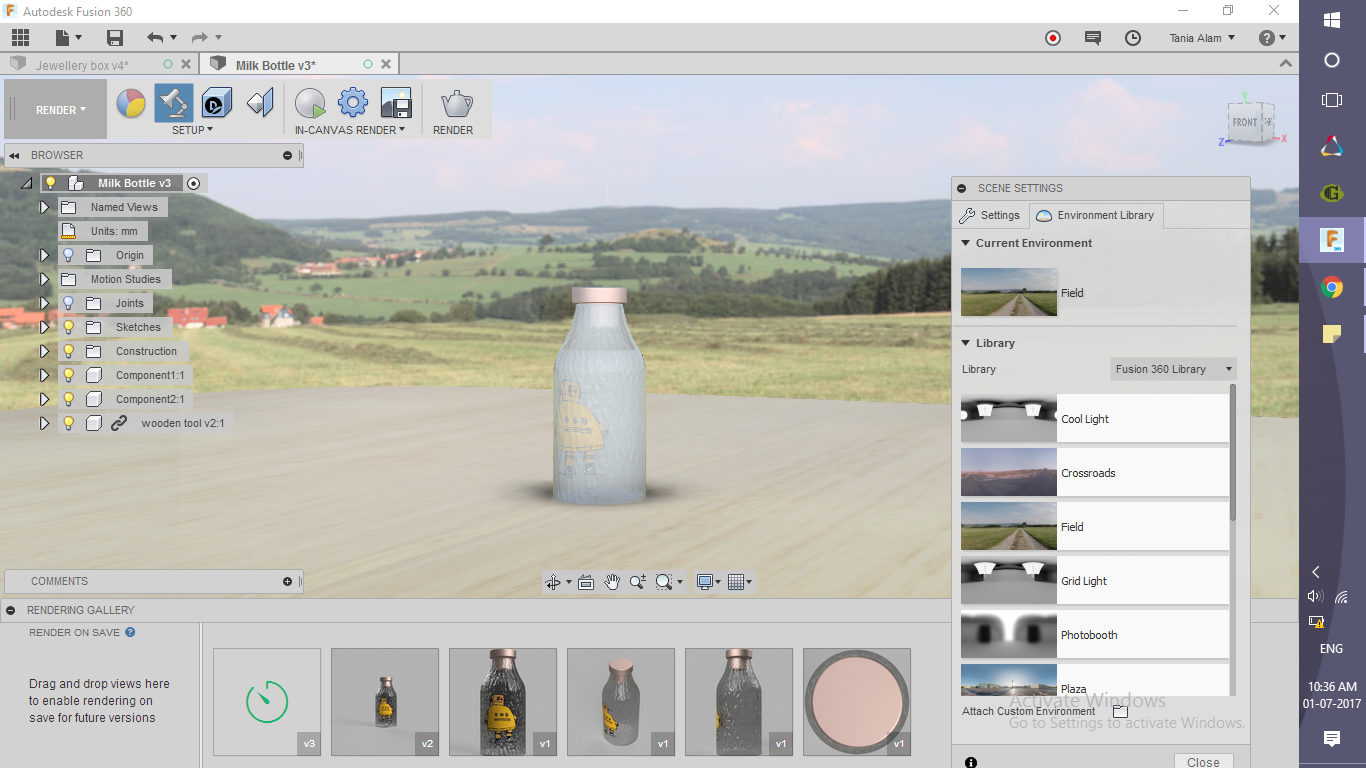Open the Fusion 360 Library dropdown
This screenshot has width=1366, height=768.
tap(1174, 369)
